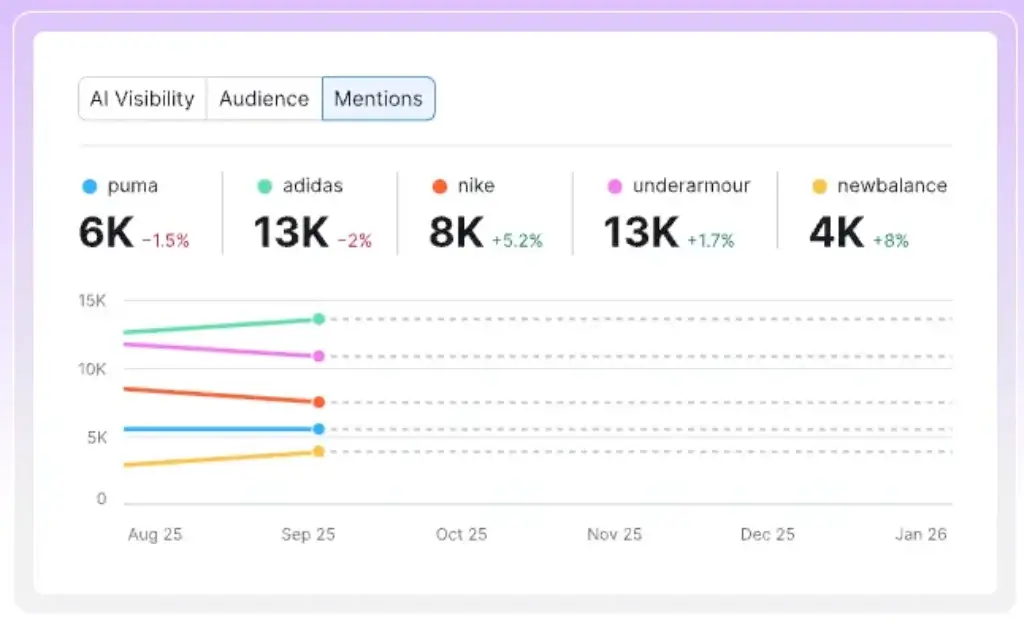The image size is (1024, 623).
Task: Click the +1.7% change for underarmour
Action: (x=711, y=241)
